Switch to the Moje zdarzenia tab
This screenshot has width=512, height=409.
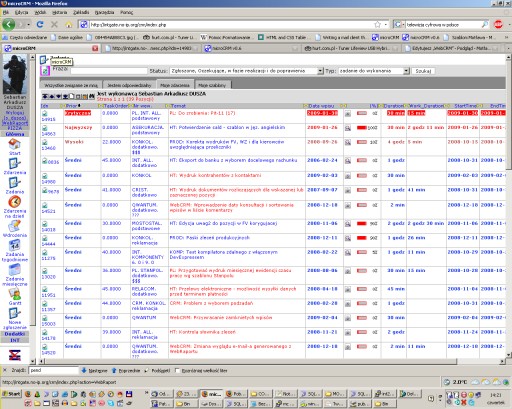(175, 85)
